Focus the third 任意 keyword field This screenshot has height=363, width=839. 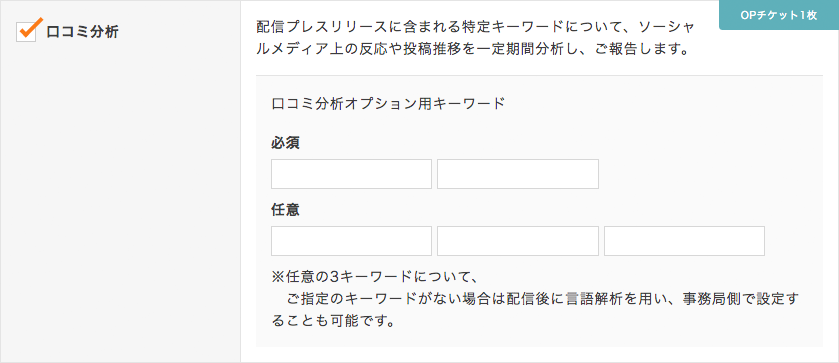[684, 241]
